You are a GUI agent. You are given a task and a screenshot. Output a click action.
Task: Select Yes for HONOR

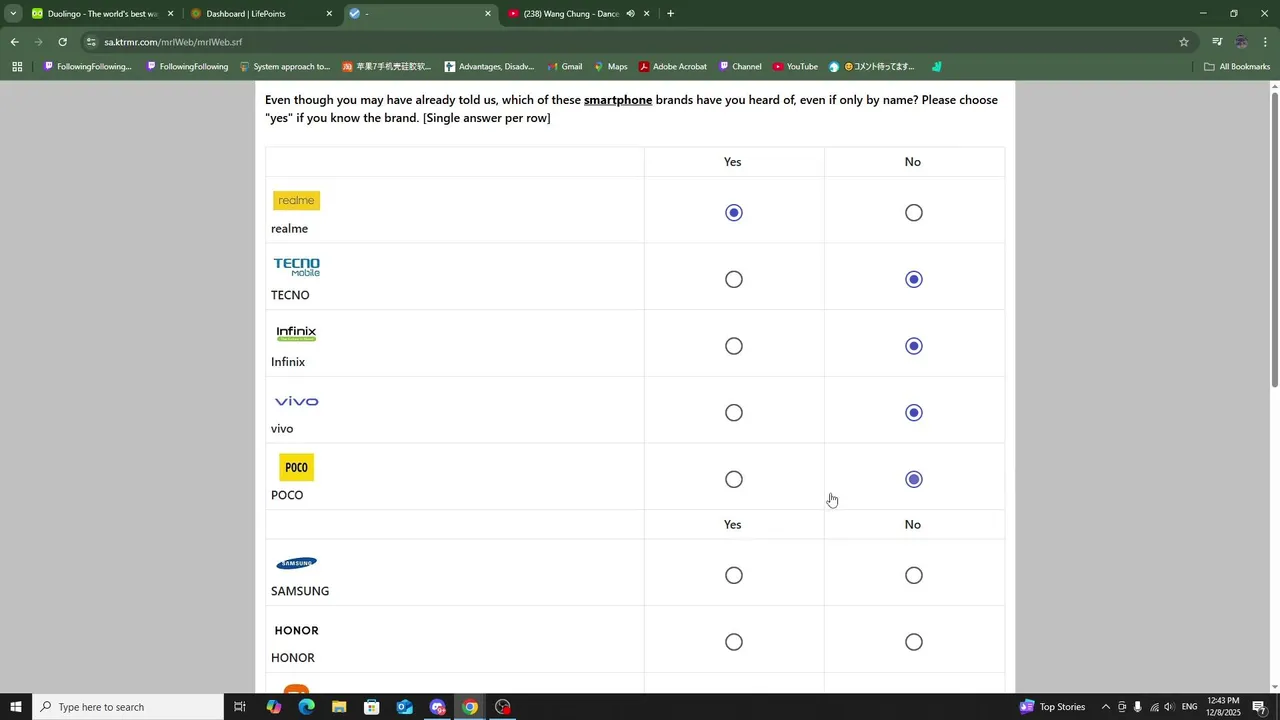click(734, 642)
